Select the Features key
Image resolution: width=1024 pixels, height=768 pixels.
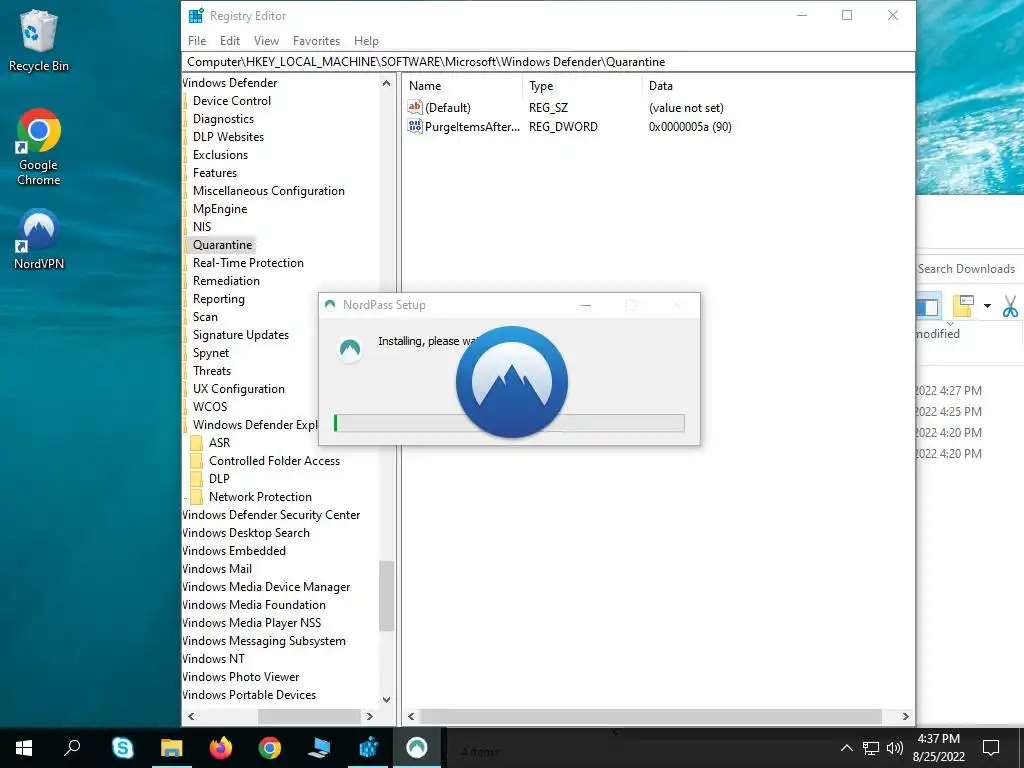point(215,173)
